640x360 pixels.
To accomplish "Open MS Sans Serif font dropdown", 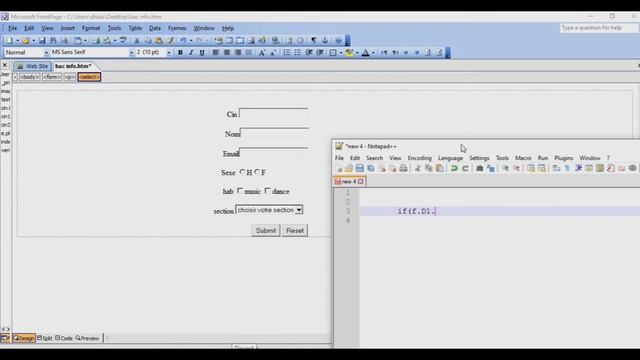I will coord(131,53).
